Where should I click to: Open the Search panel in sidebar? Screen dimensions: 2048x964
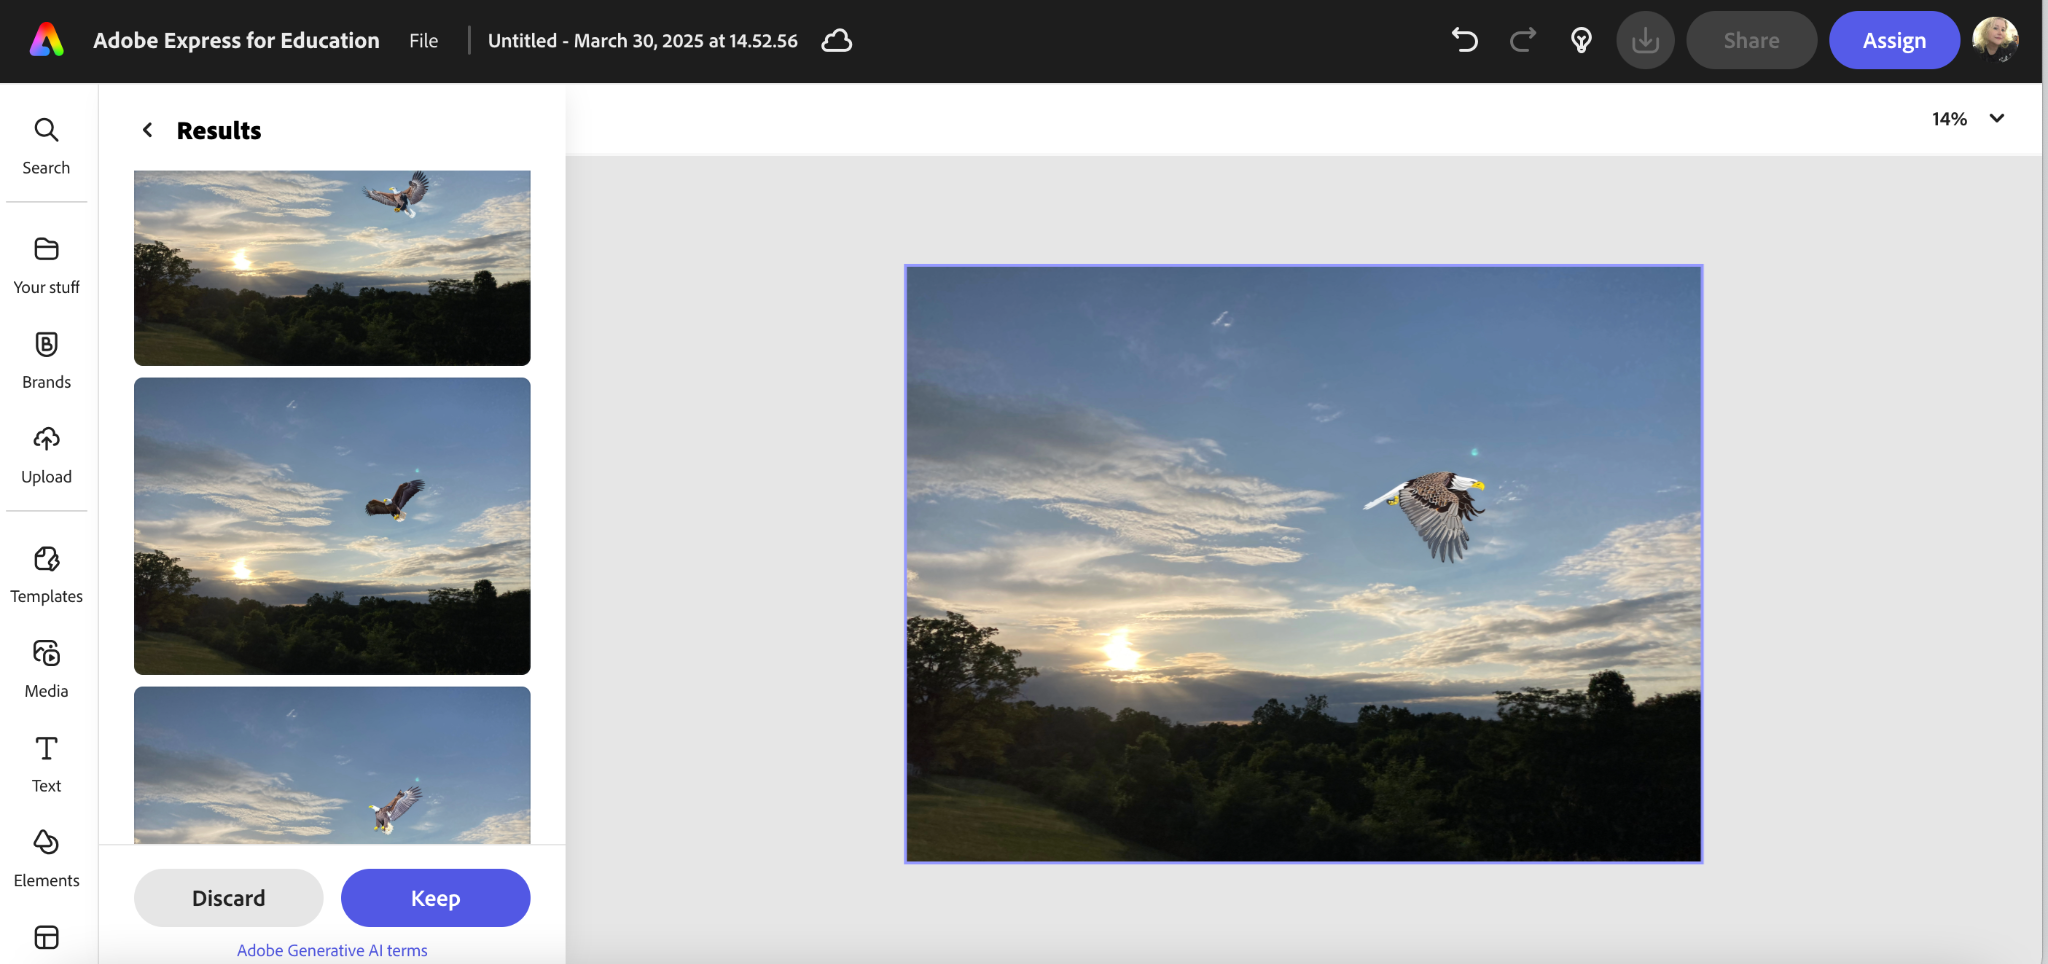[x=46, y=145]
